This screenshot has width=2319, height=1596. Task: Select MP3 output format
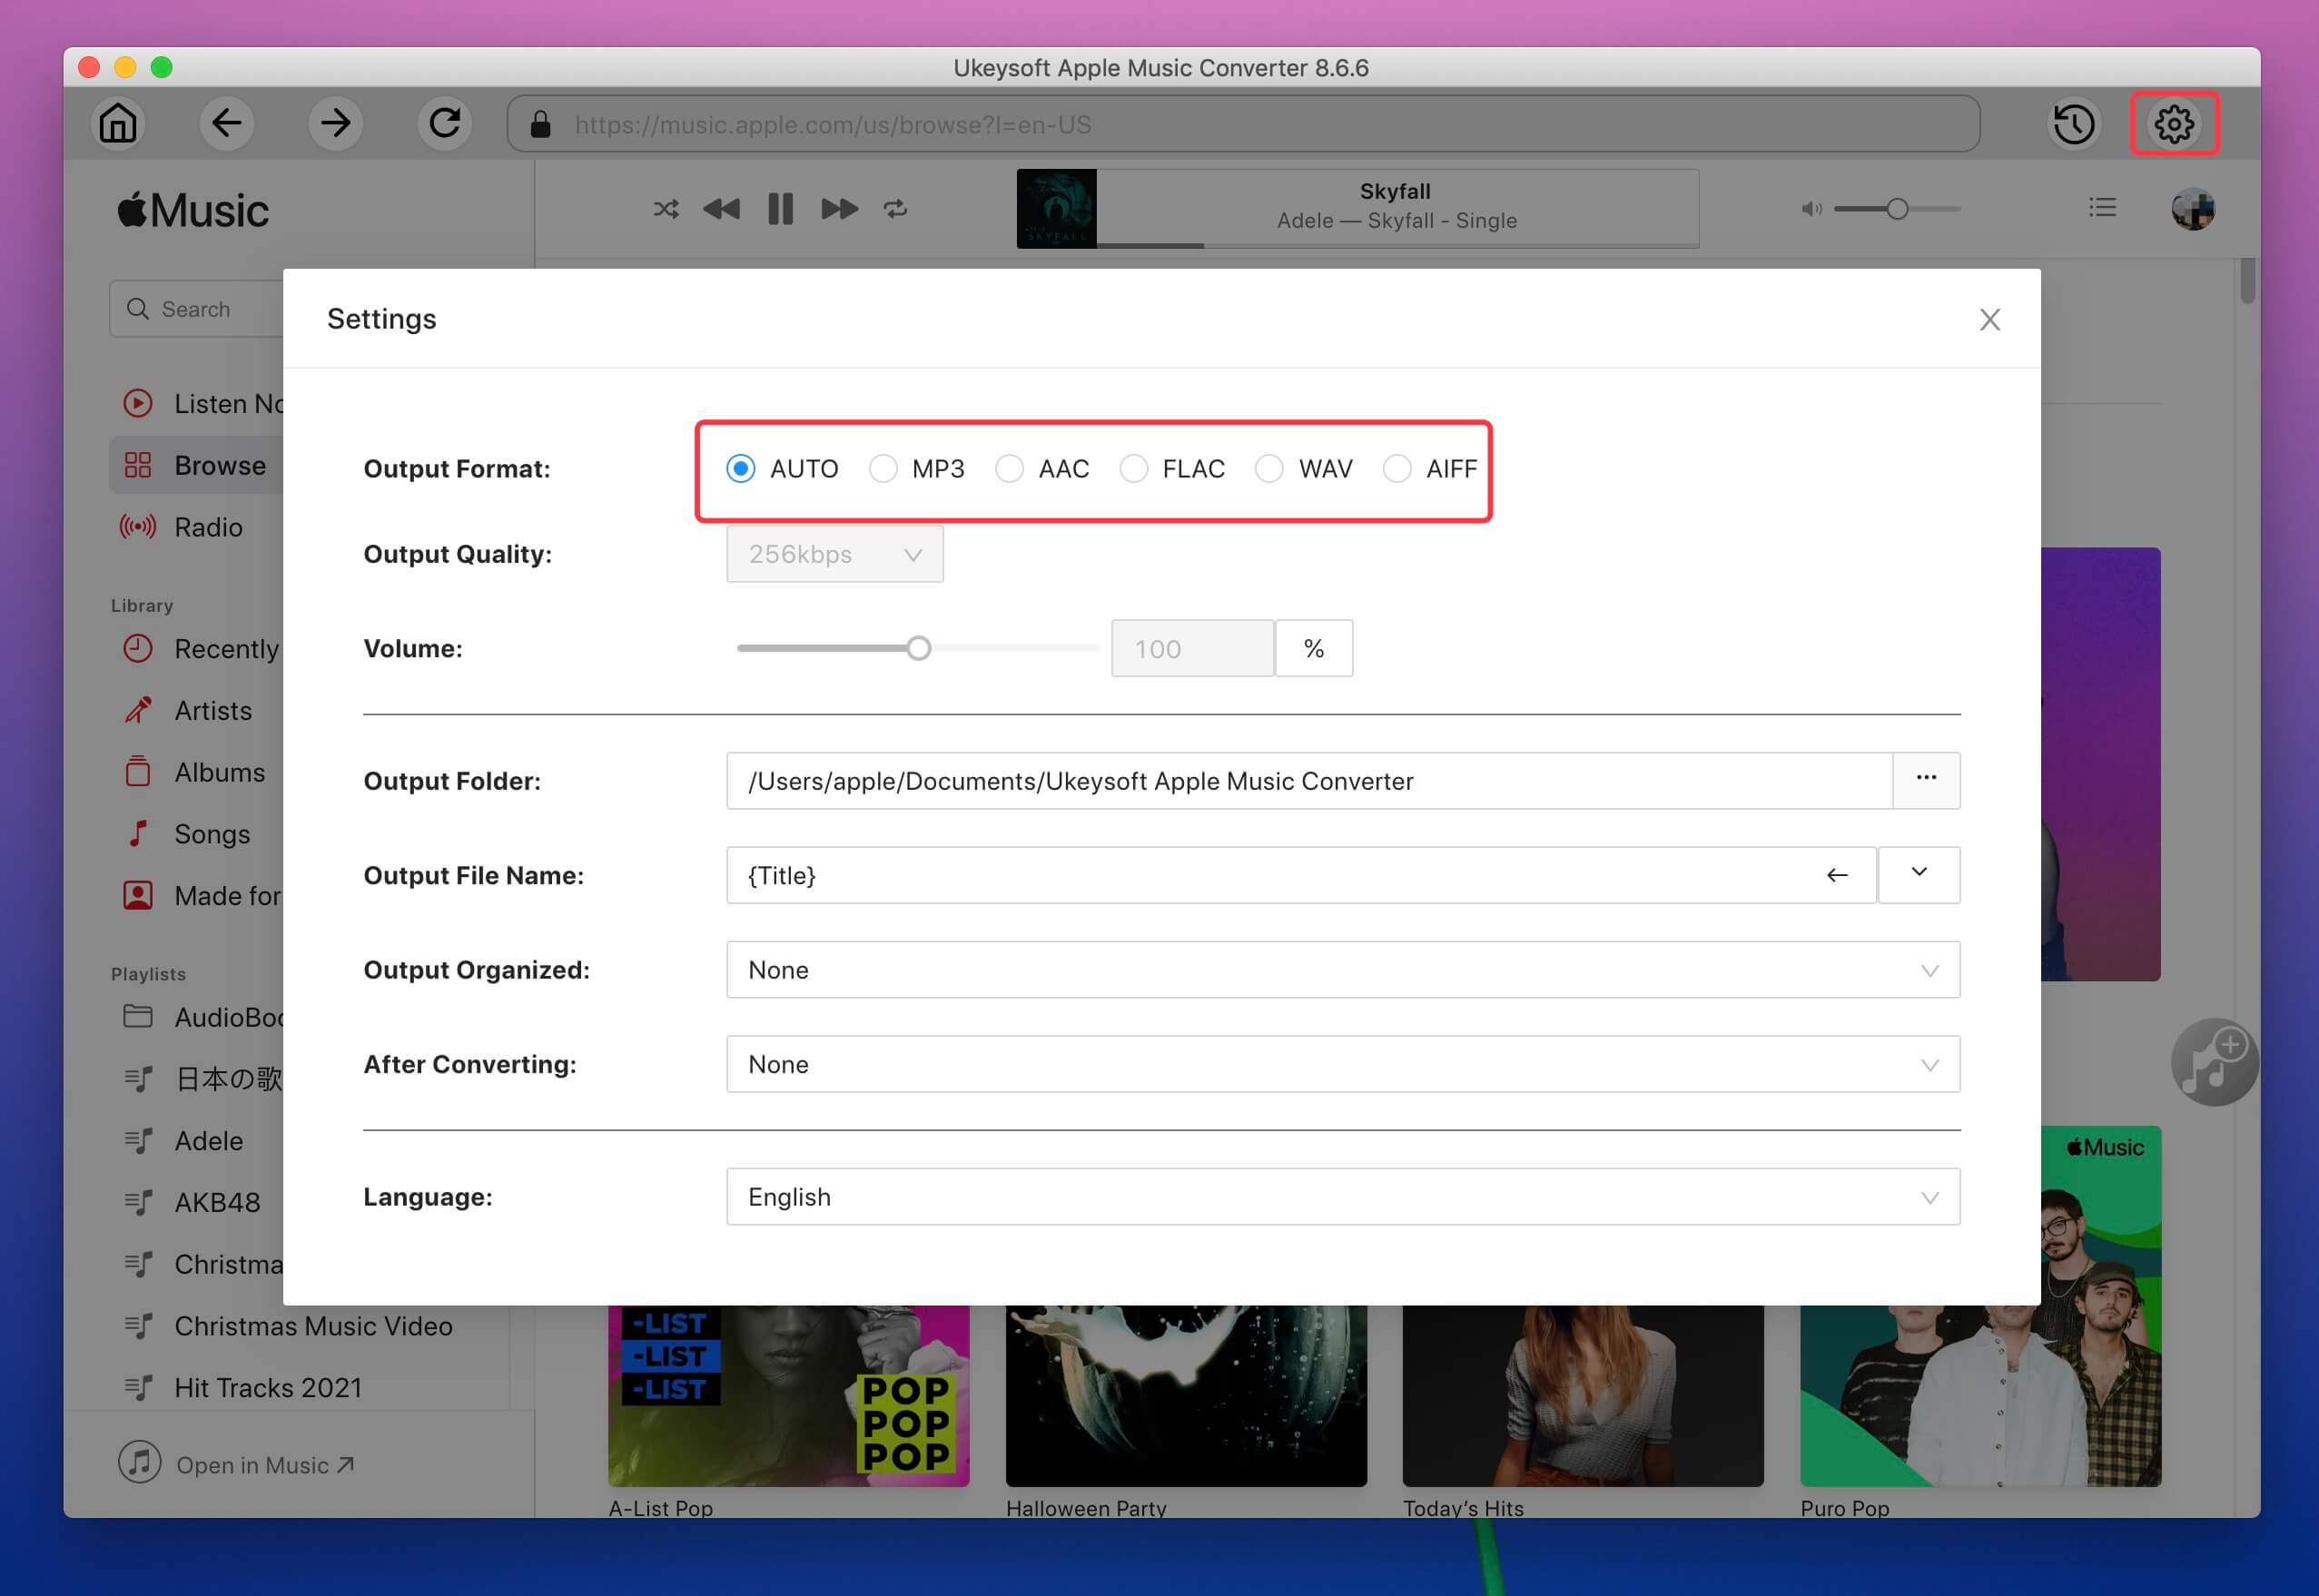883,468
